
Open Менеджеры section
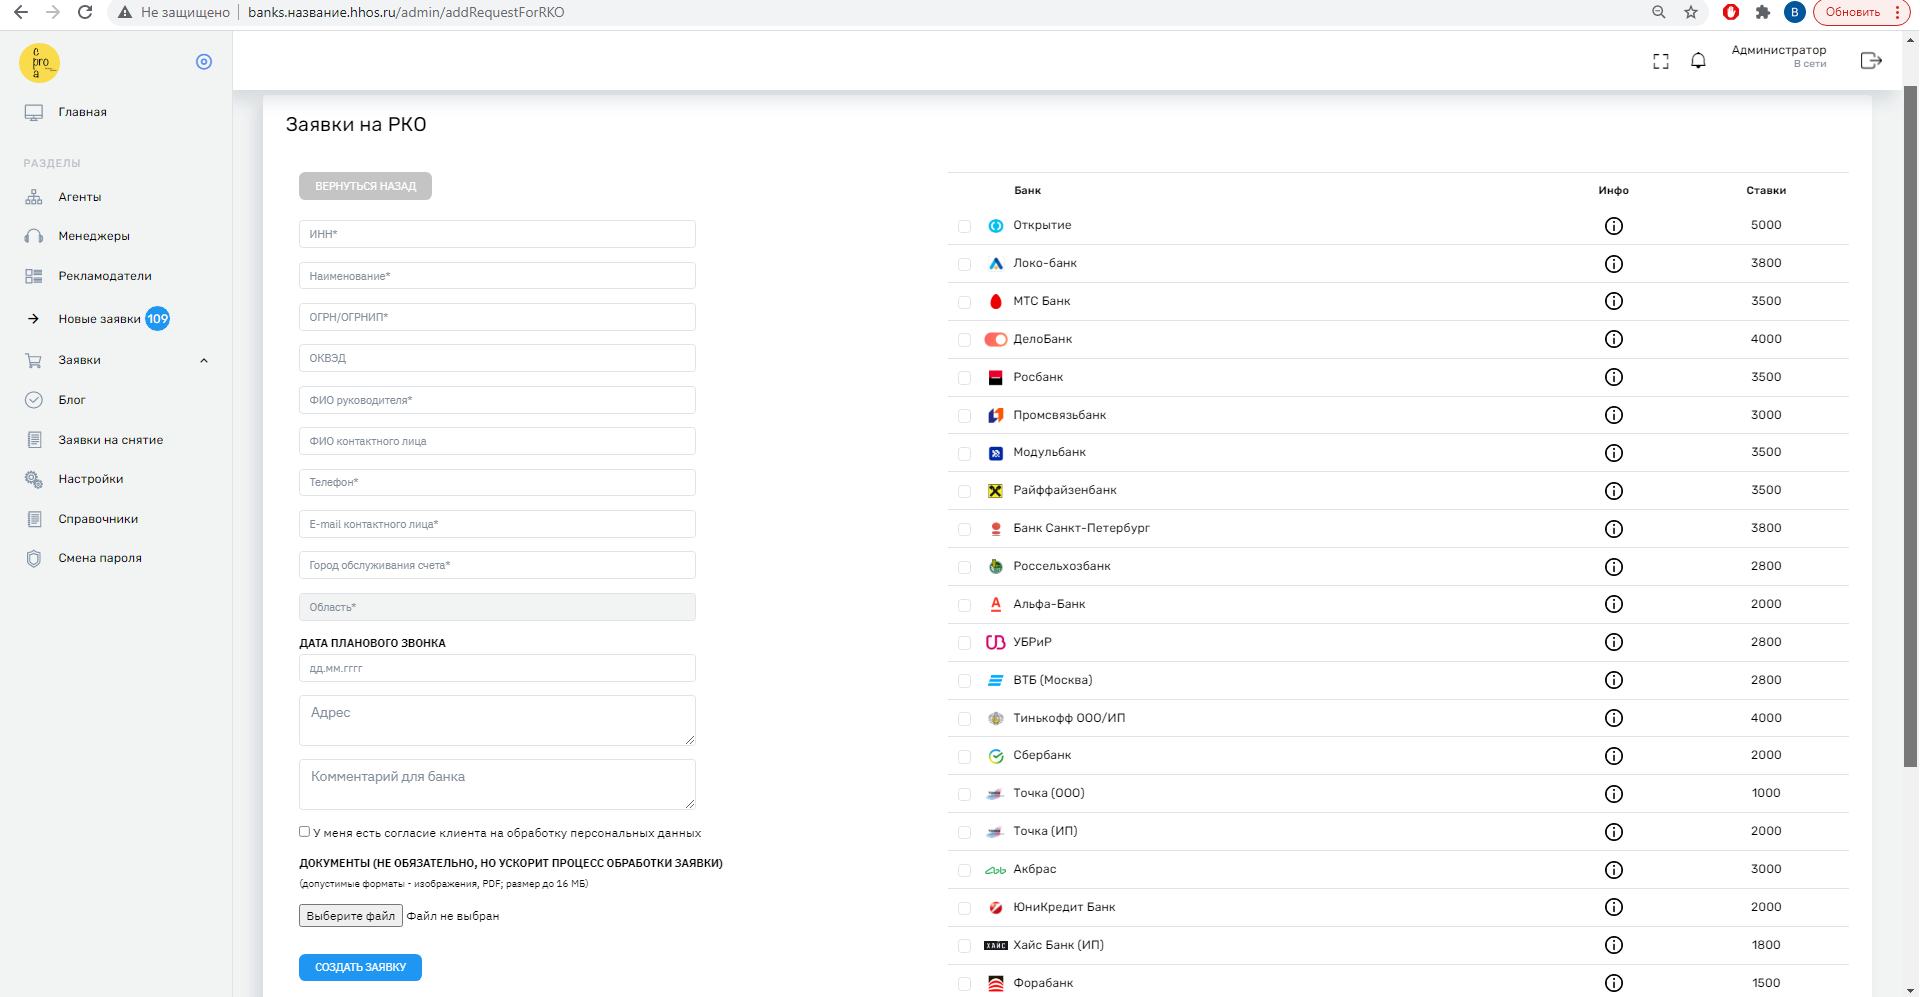93,236
